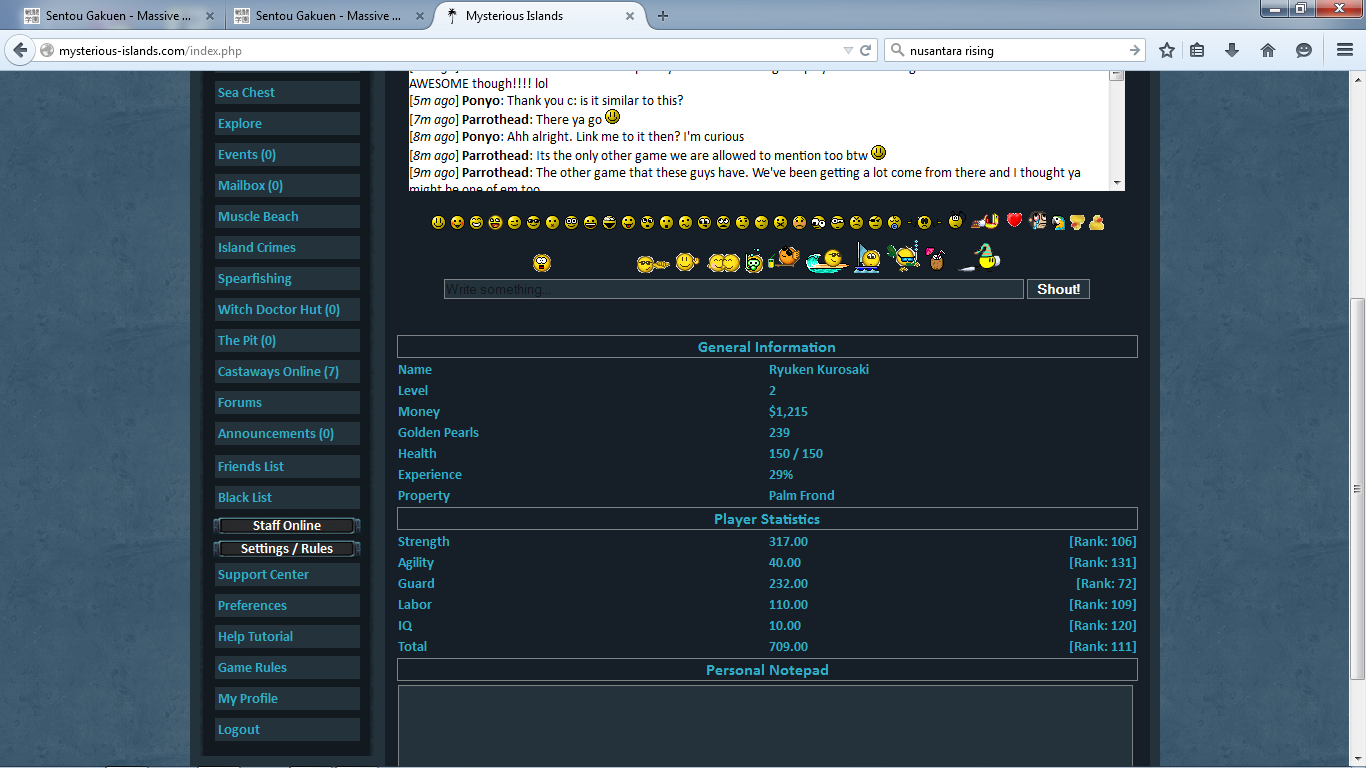Open the smiley chat icon in toolbar

[x=1304, y=50]
